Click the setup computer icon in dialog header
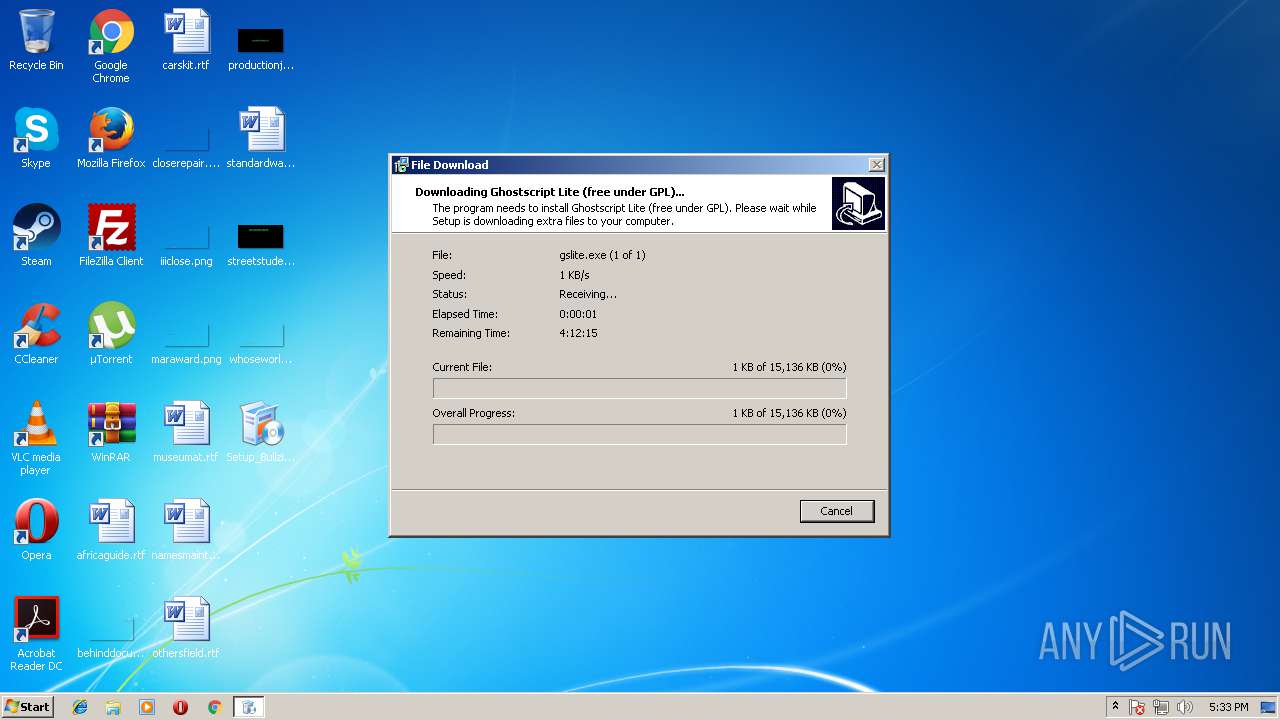 tap(858, 204)
